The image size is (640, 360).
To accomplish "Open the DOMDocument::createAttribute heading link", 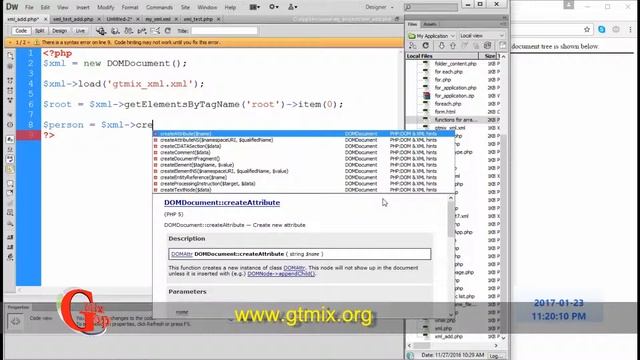I will click(222, 202).
